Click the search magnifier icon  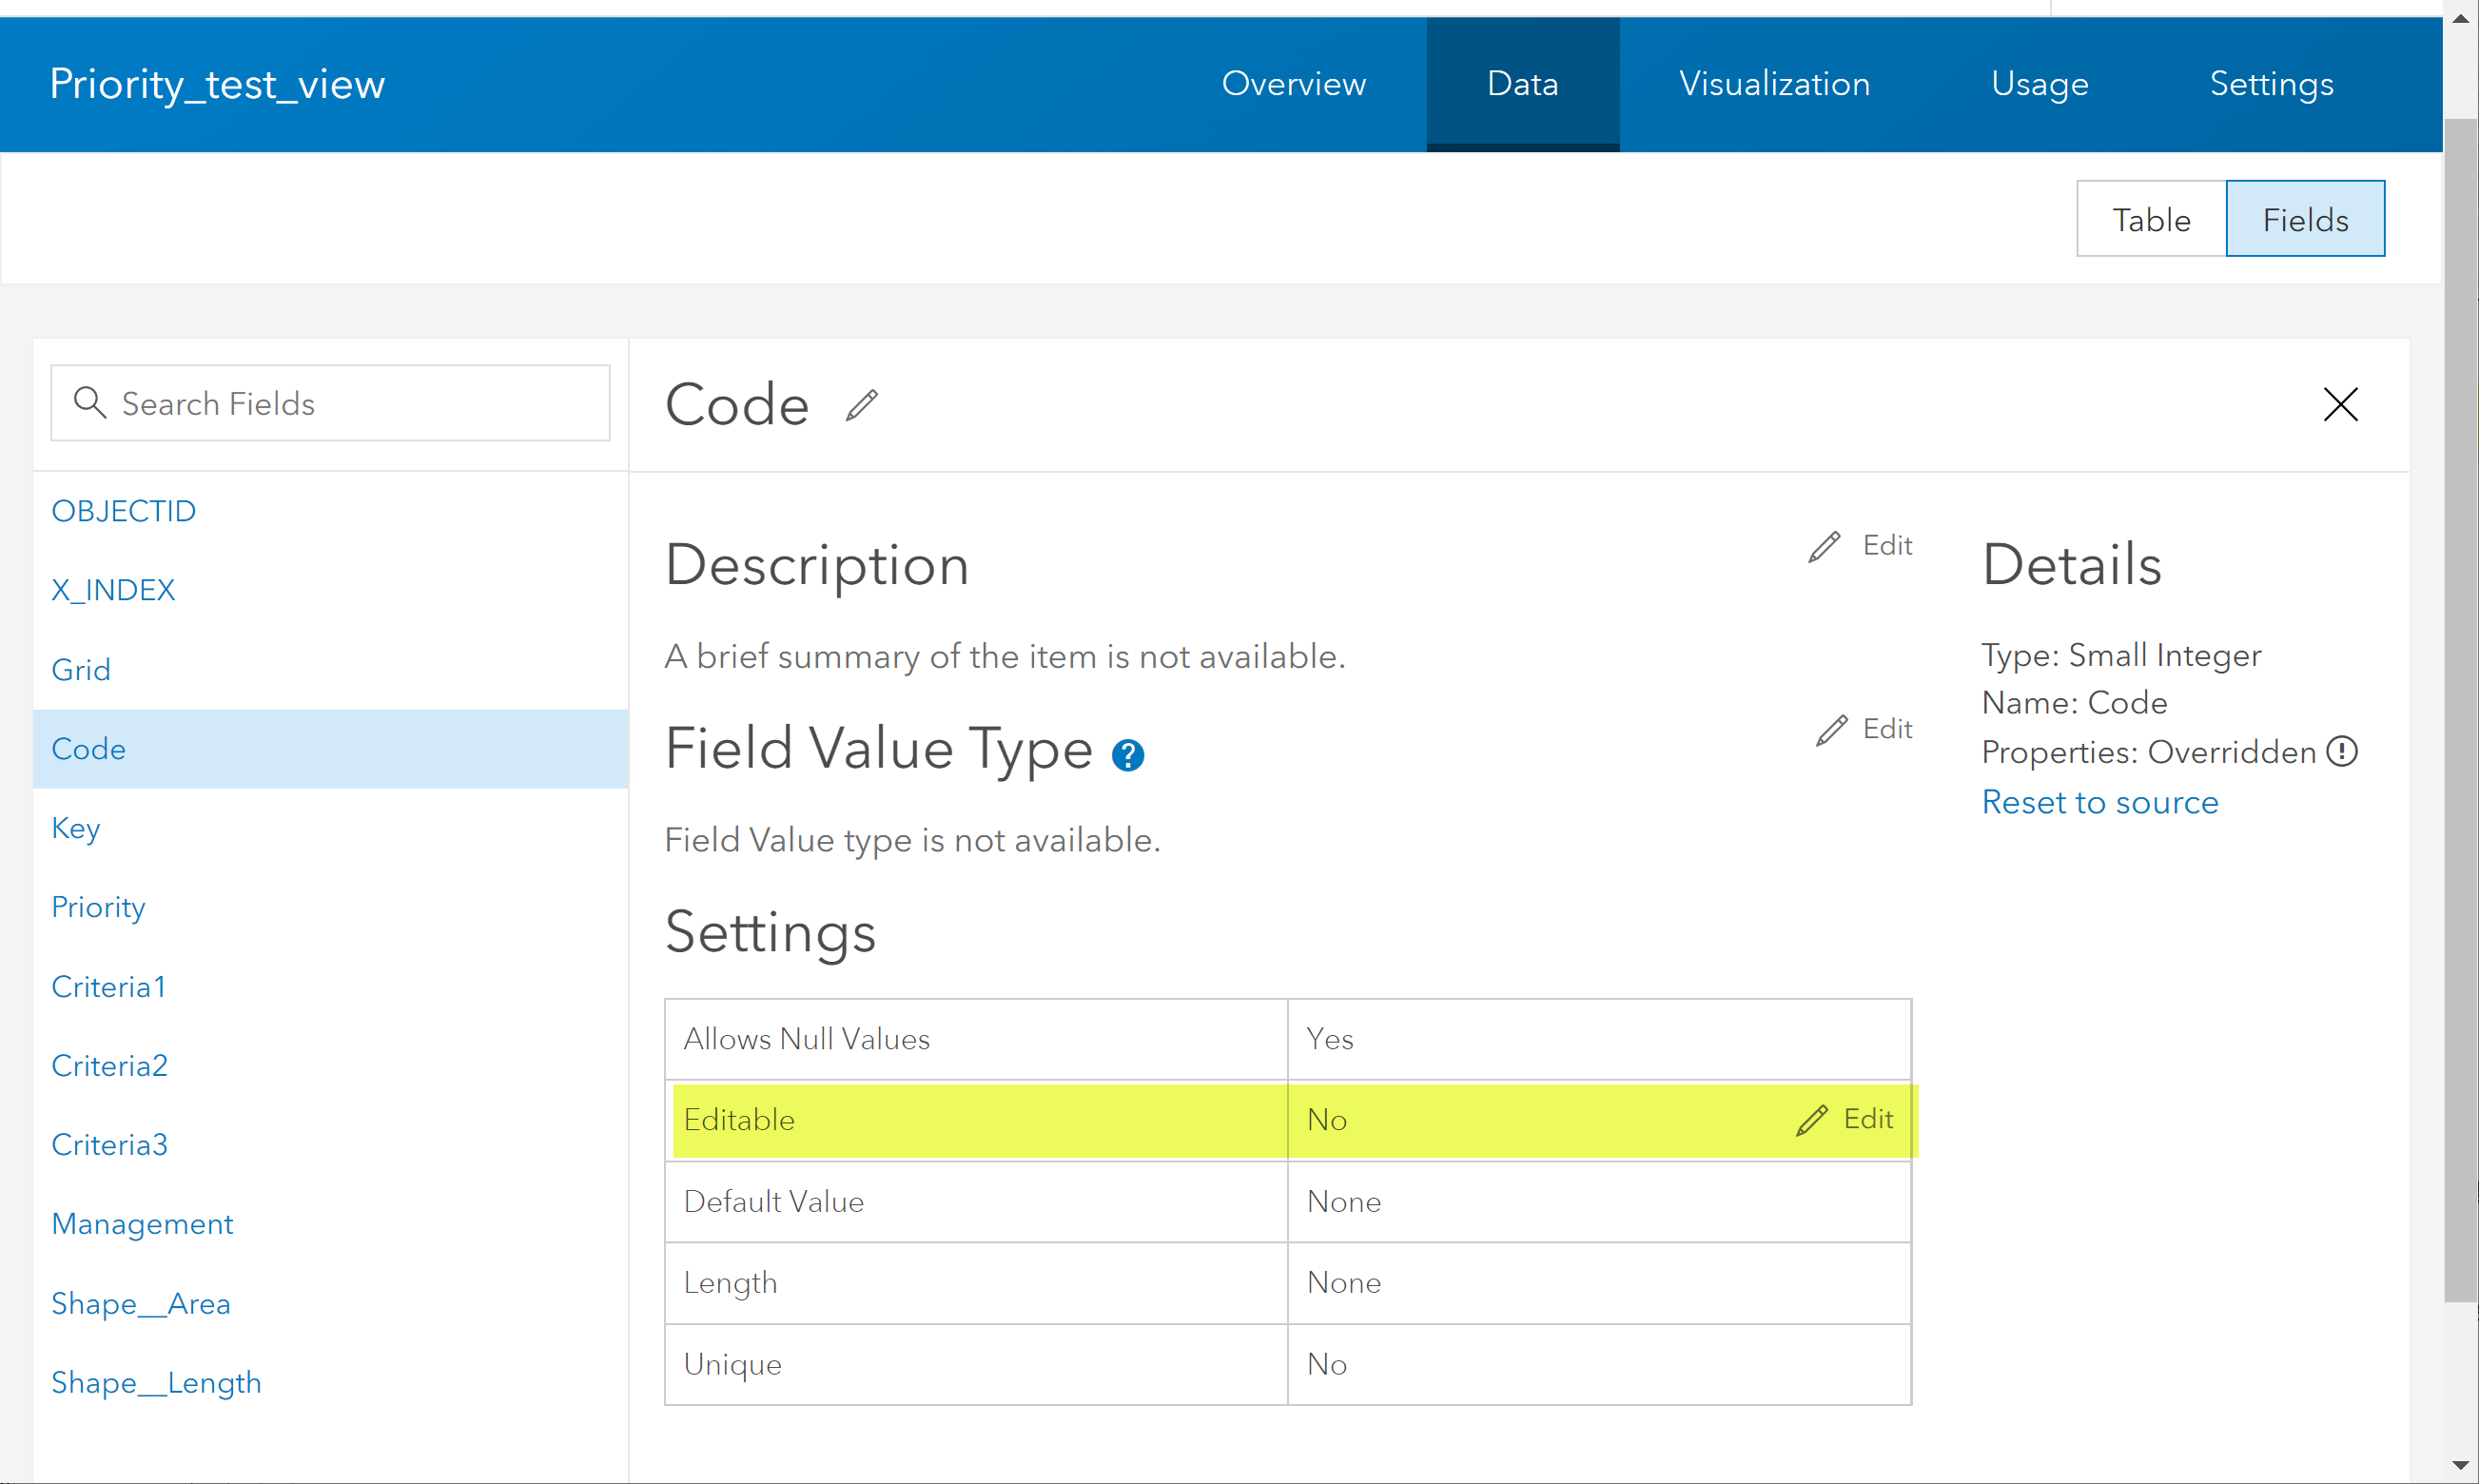(x=90, y=403)
